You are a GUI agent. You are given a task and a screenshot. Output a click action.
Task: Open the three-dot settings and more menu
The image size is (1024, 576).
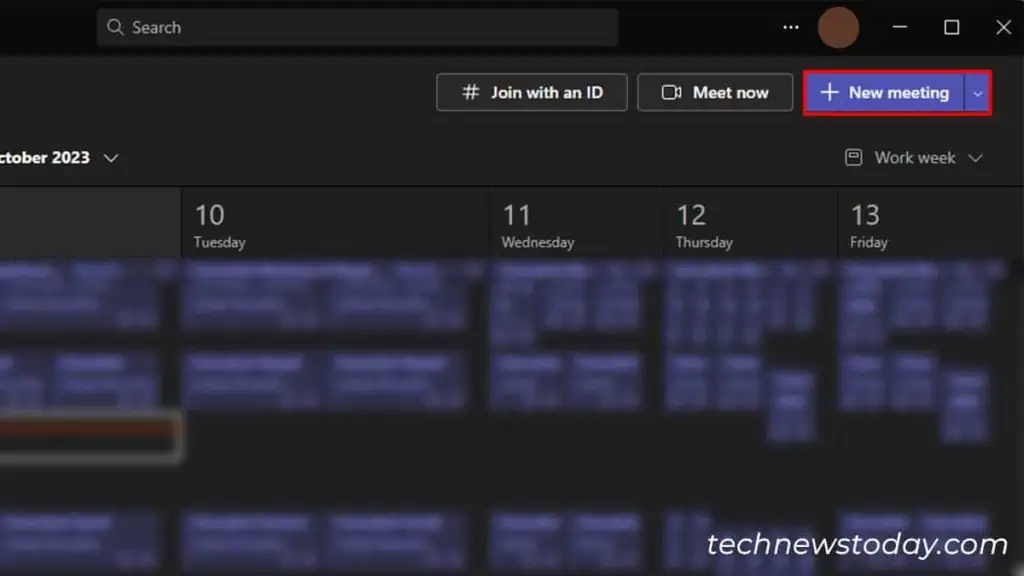click(x=791, y=27)
